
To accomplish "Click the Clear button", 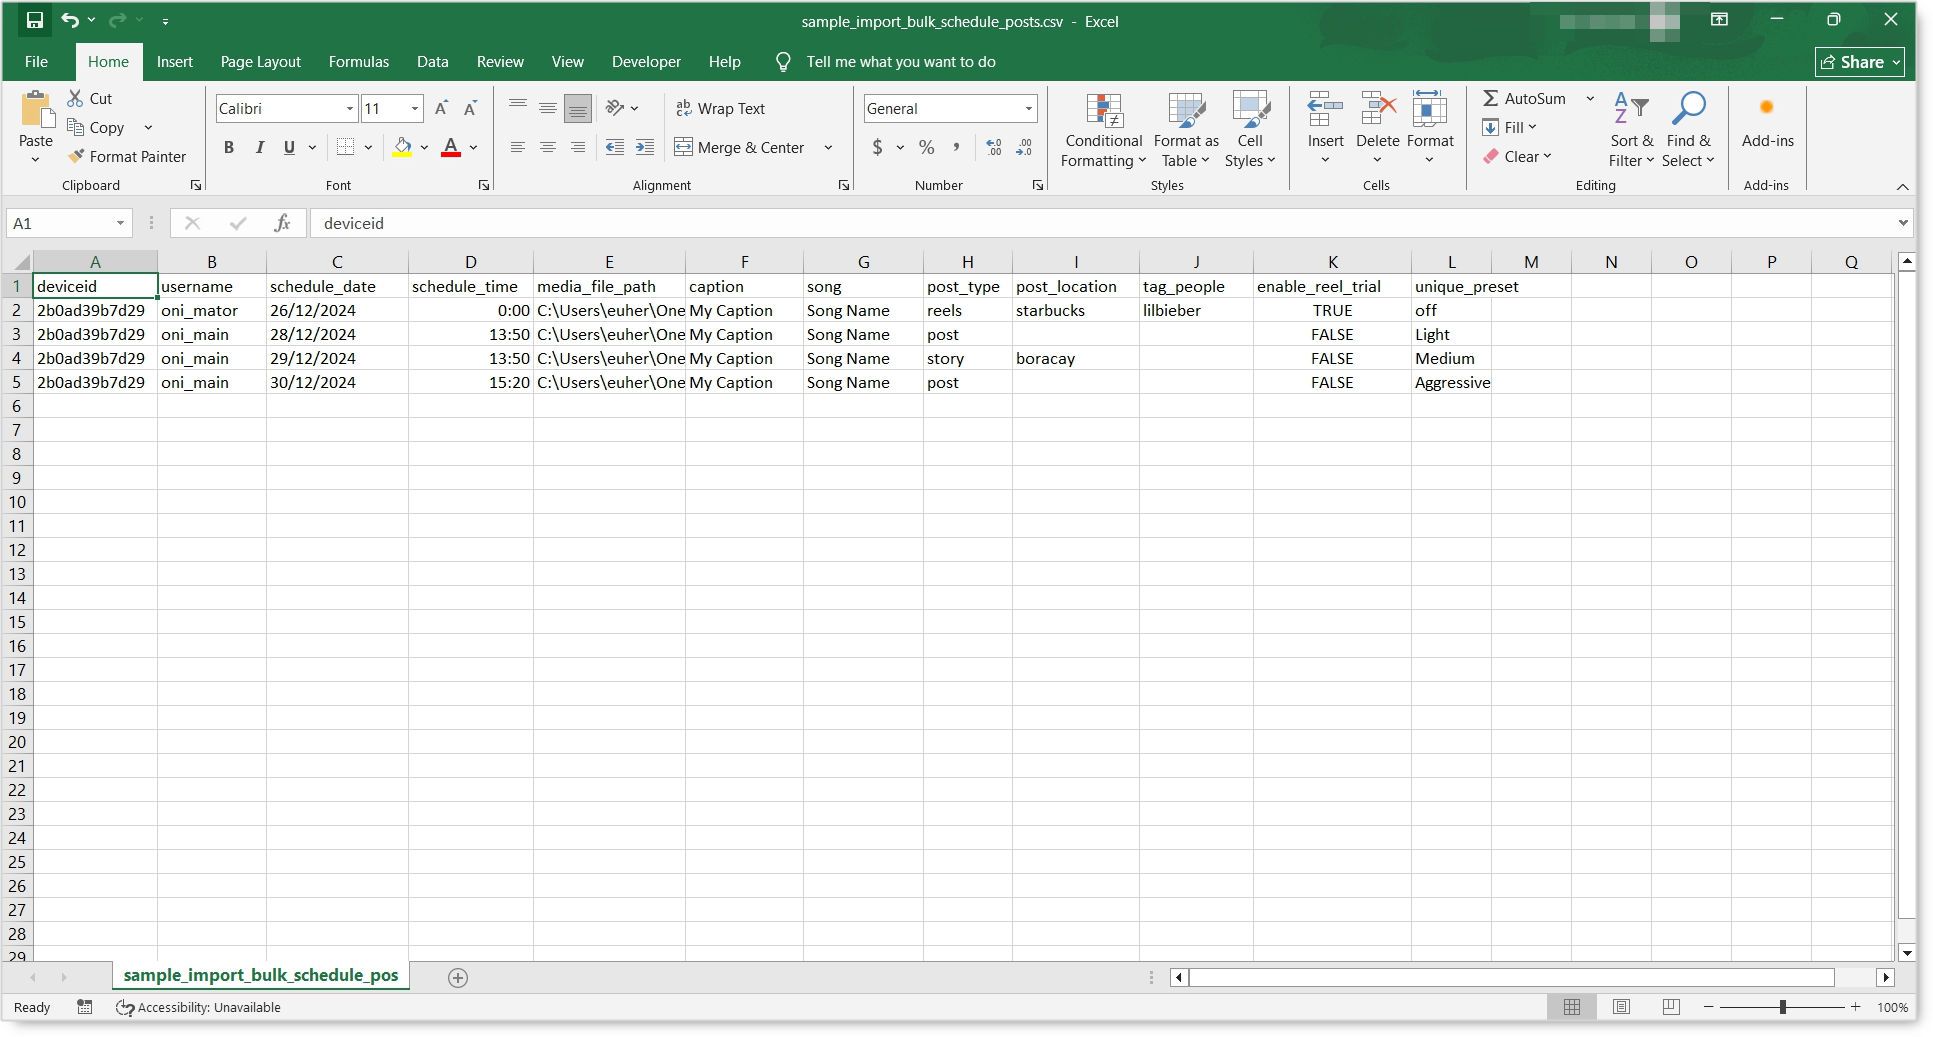I will tap(1517, 156).
